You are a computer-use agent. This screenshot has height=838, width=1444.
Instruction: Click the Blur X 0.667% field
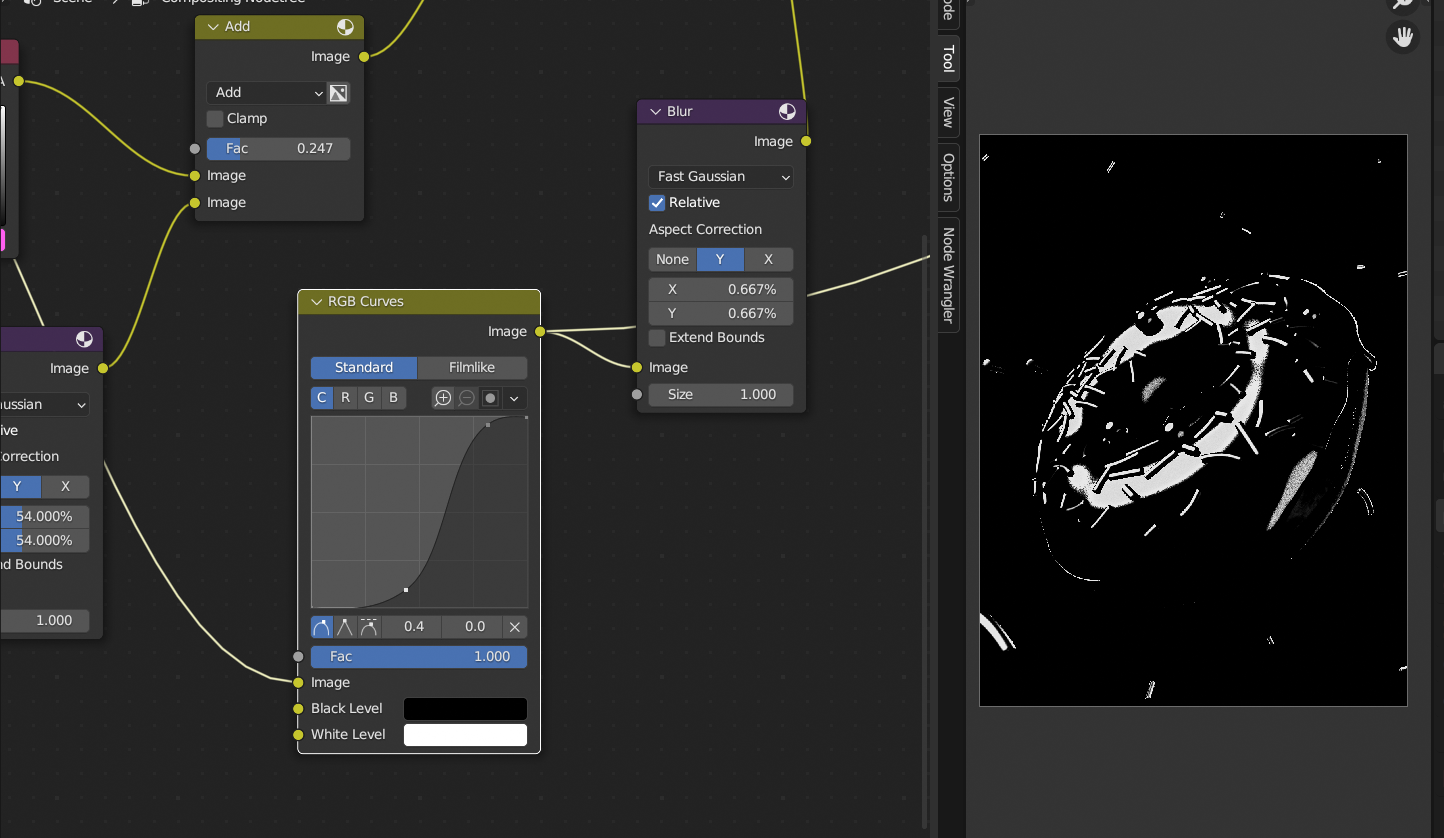tap(721, 290)
